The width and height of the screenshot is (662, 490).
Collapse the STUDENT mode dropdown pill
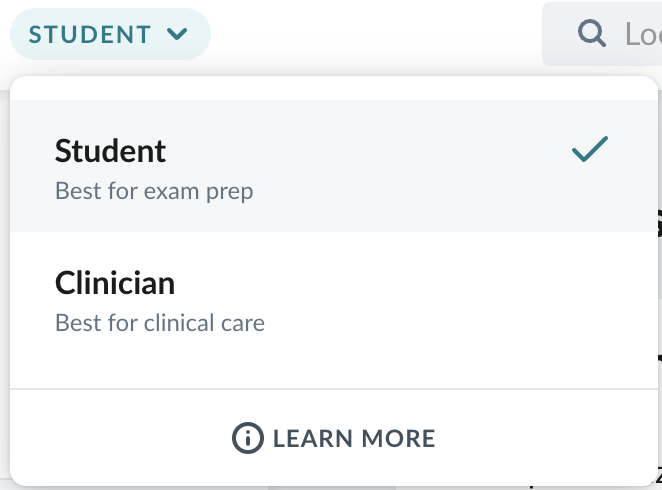(x=110, y=34)
